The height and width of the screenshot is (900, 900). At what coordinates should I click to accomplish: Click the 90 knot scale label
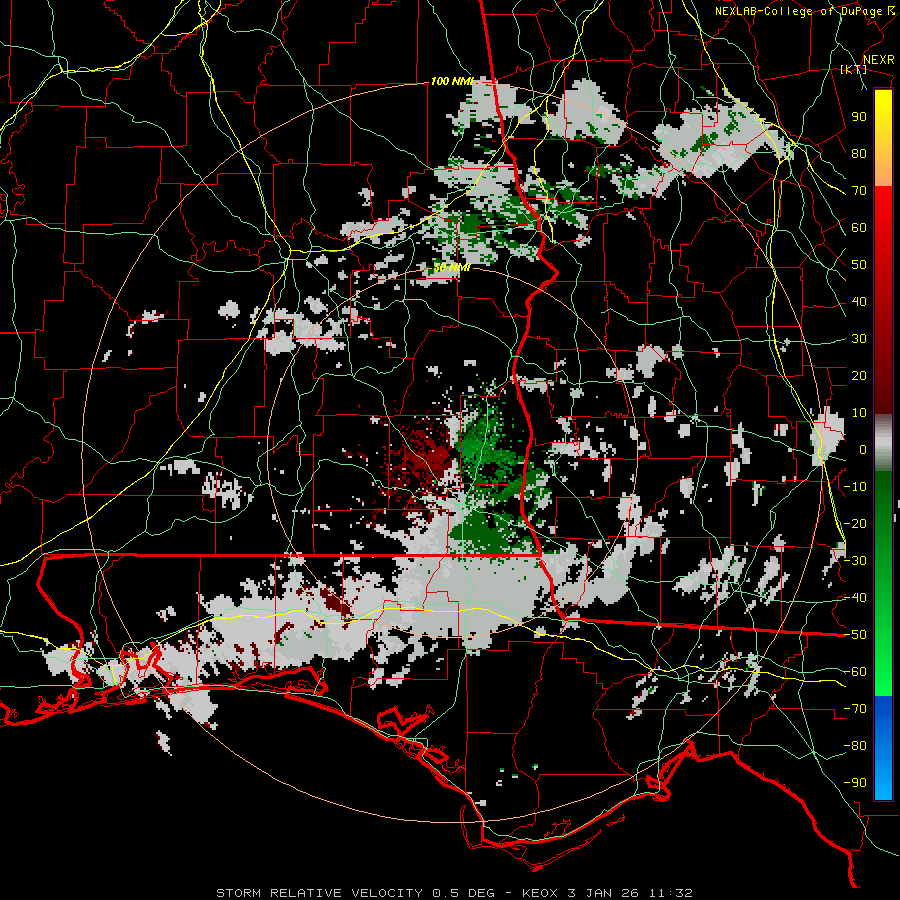coord(859,117)
